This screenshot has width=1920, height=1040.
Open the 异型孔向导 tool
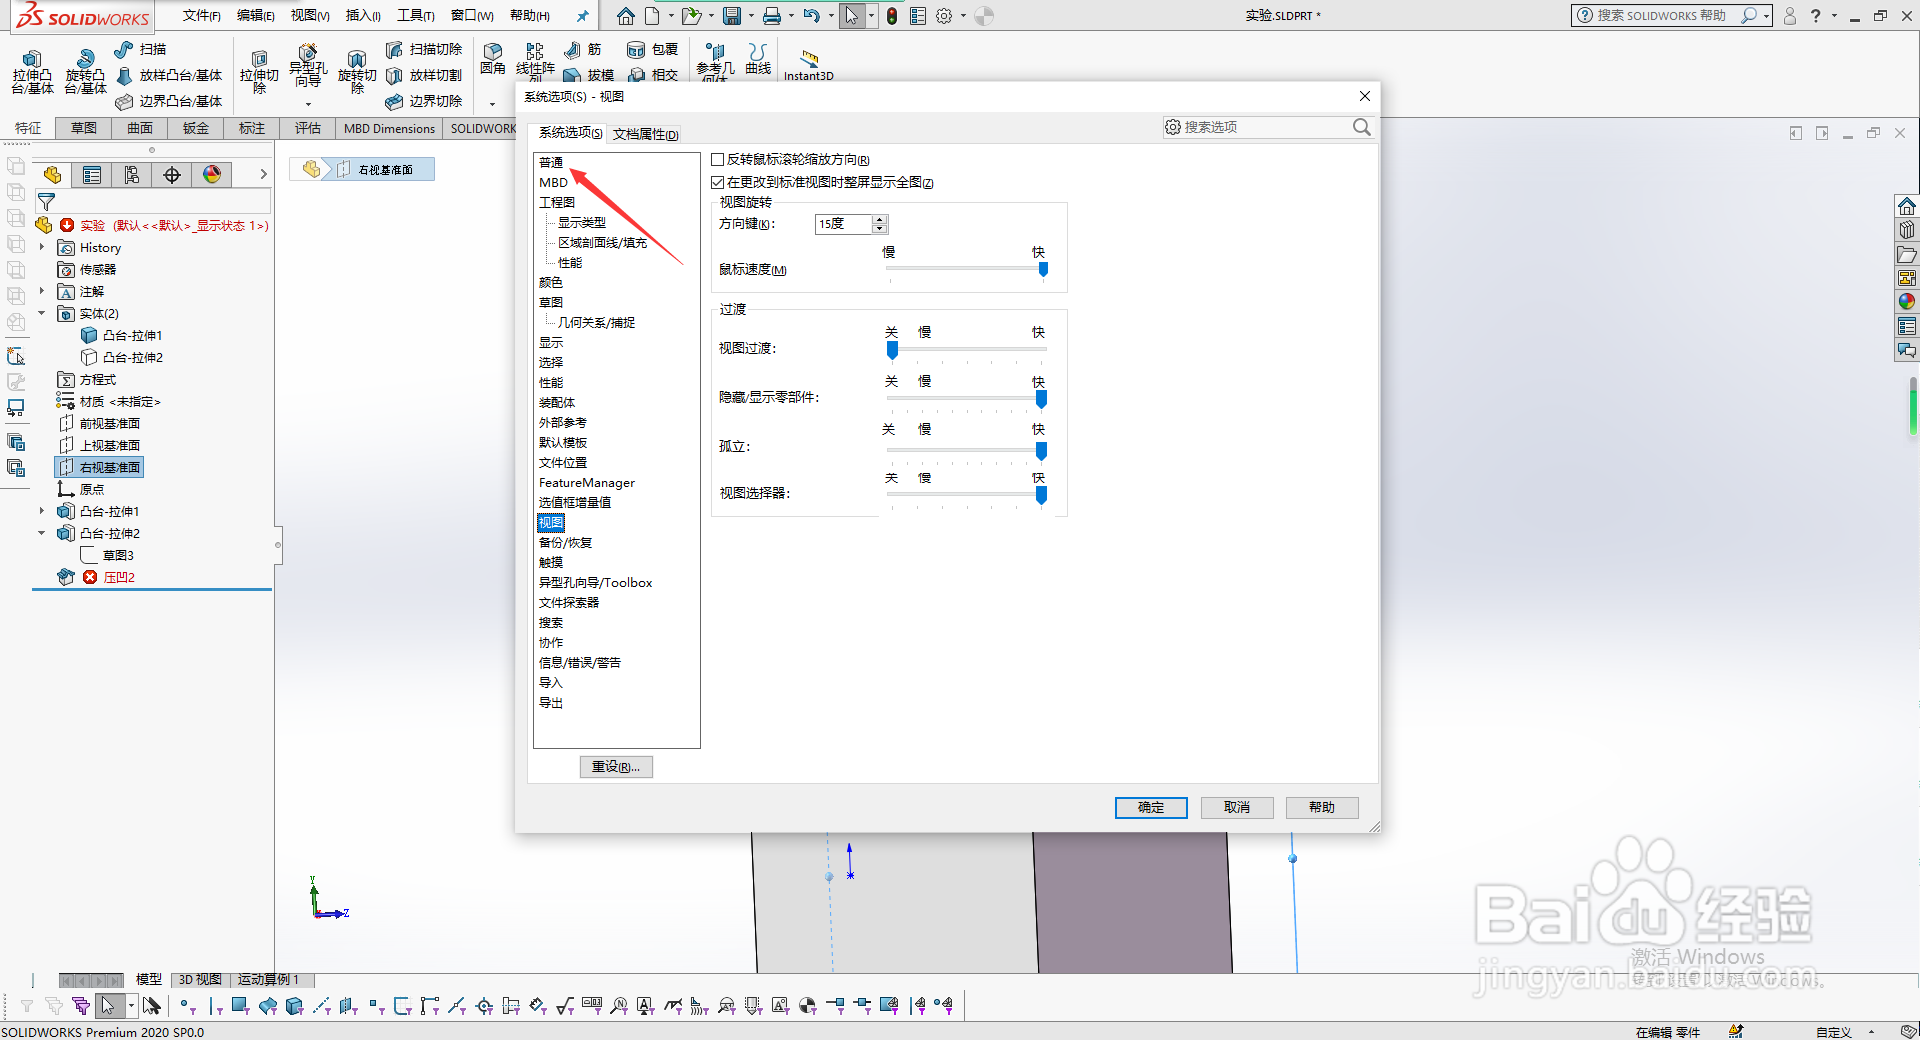(308, 66)
